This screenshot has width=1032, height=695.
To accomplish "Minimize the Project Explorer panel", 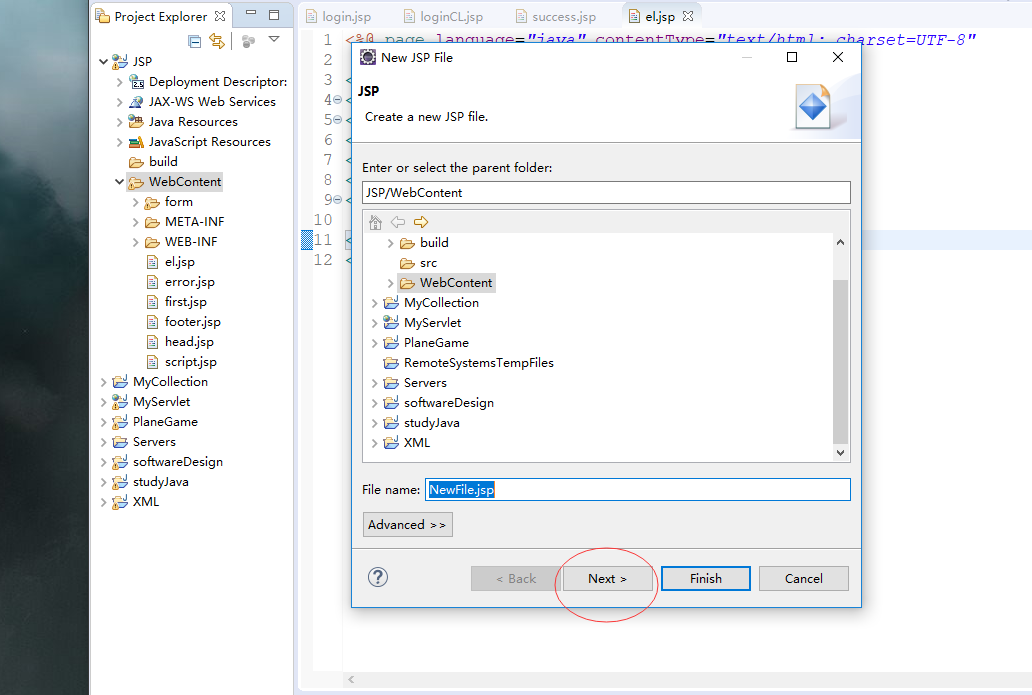I will [251, 13].
